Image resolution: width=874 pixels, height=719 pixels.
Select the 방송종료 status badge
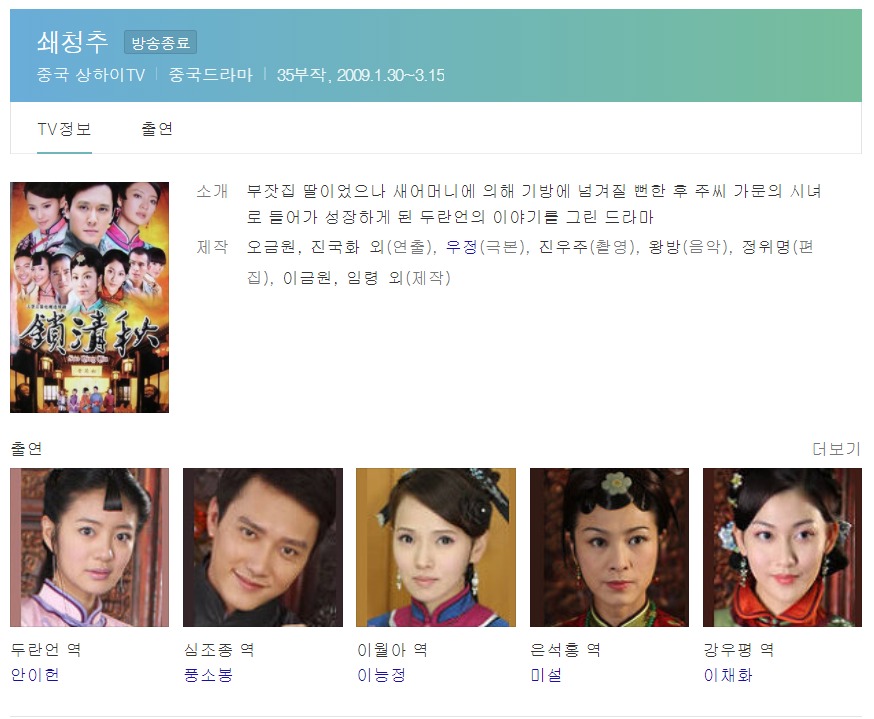[161, 42]
